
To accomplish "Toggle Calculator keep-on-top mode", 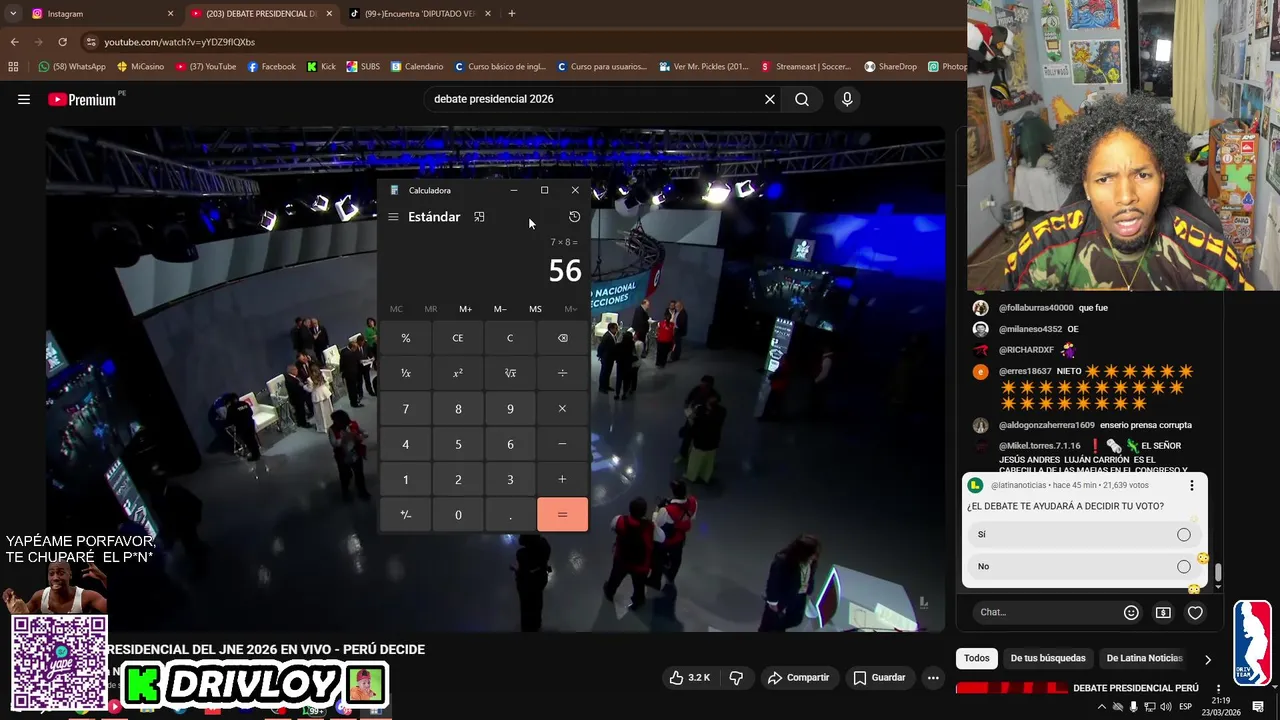I will click(x=479, y=217).
